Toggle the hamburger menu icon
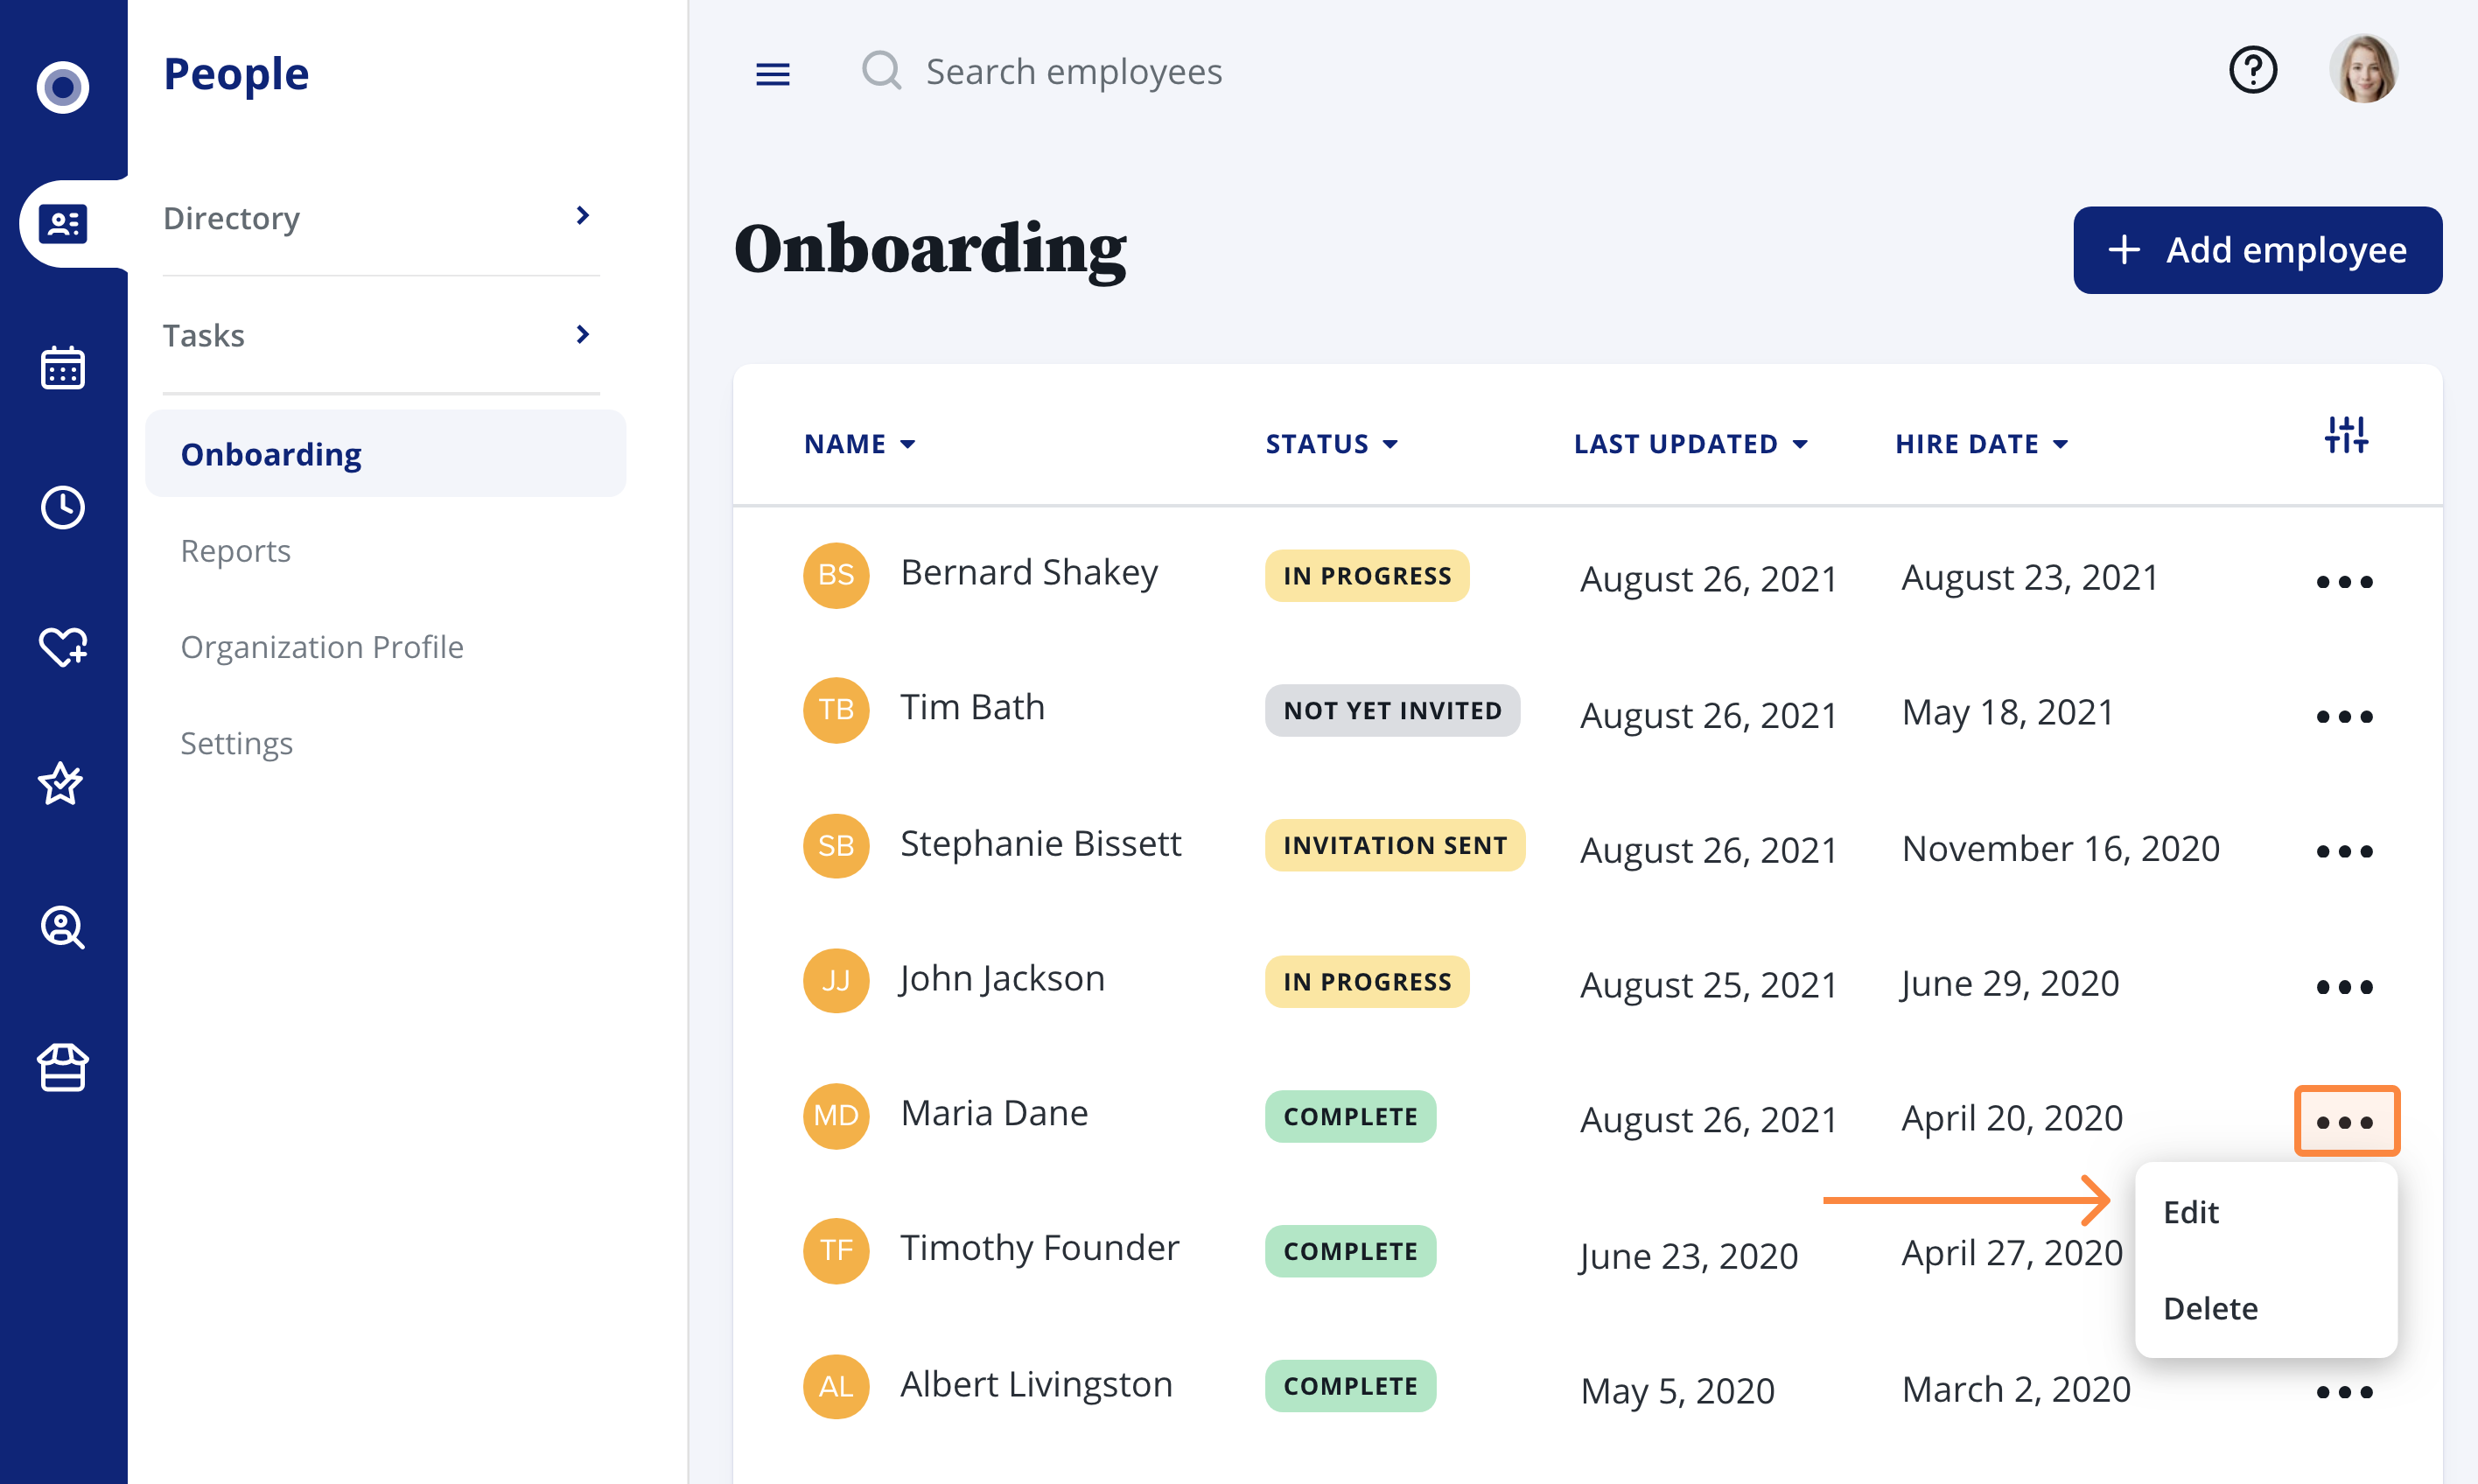Image resolution: width=2478 pixels, height=1484 pixels. point(773,74)
